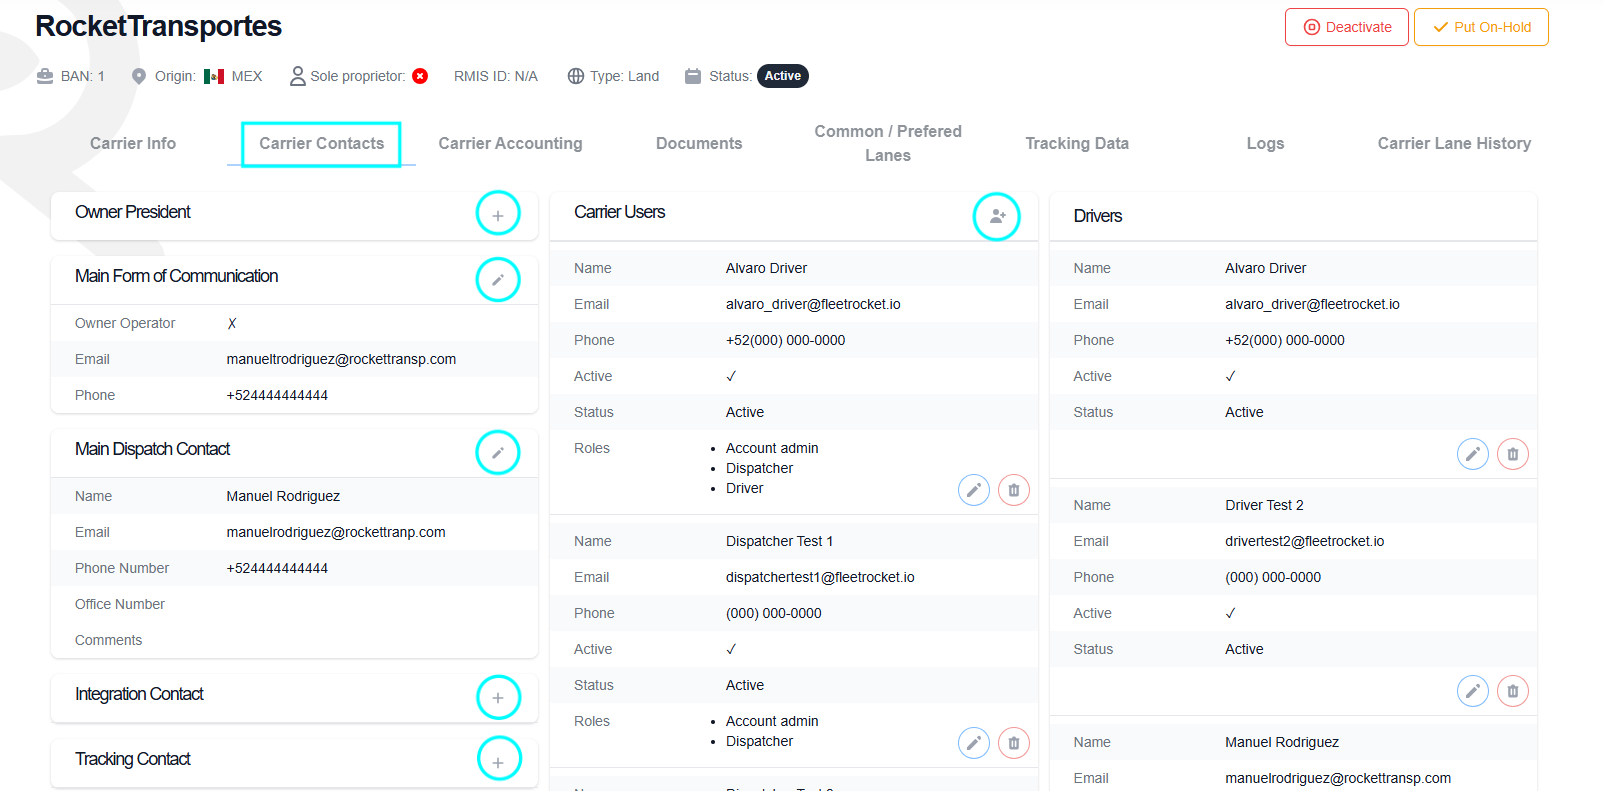The width and height of the screenshot is (1604, 791).
Task: Click name Manuel Rodriguez in Main Dispatch Contact
Action: pos(283,496)
